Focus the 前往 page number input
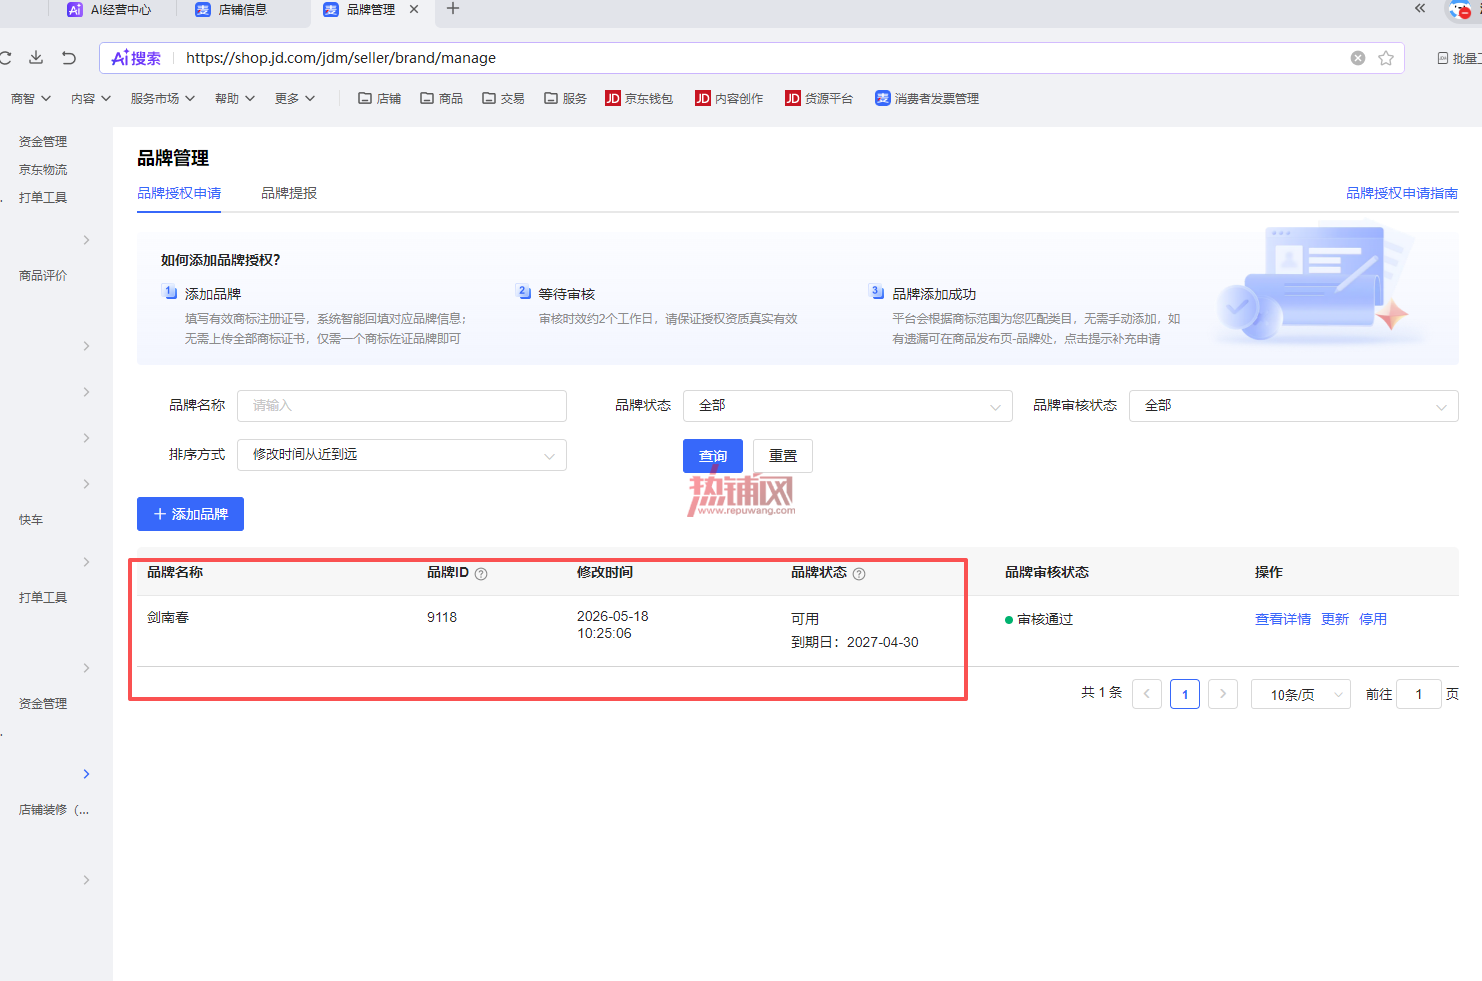This screenshot has width=1482, height=981. 1419,694
